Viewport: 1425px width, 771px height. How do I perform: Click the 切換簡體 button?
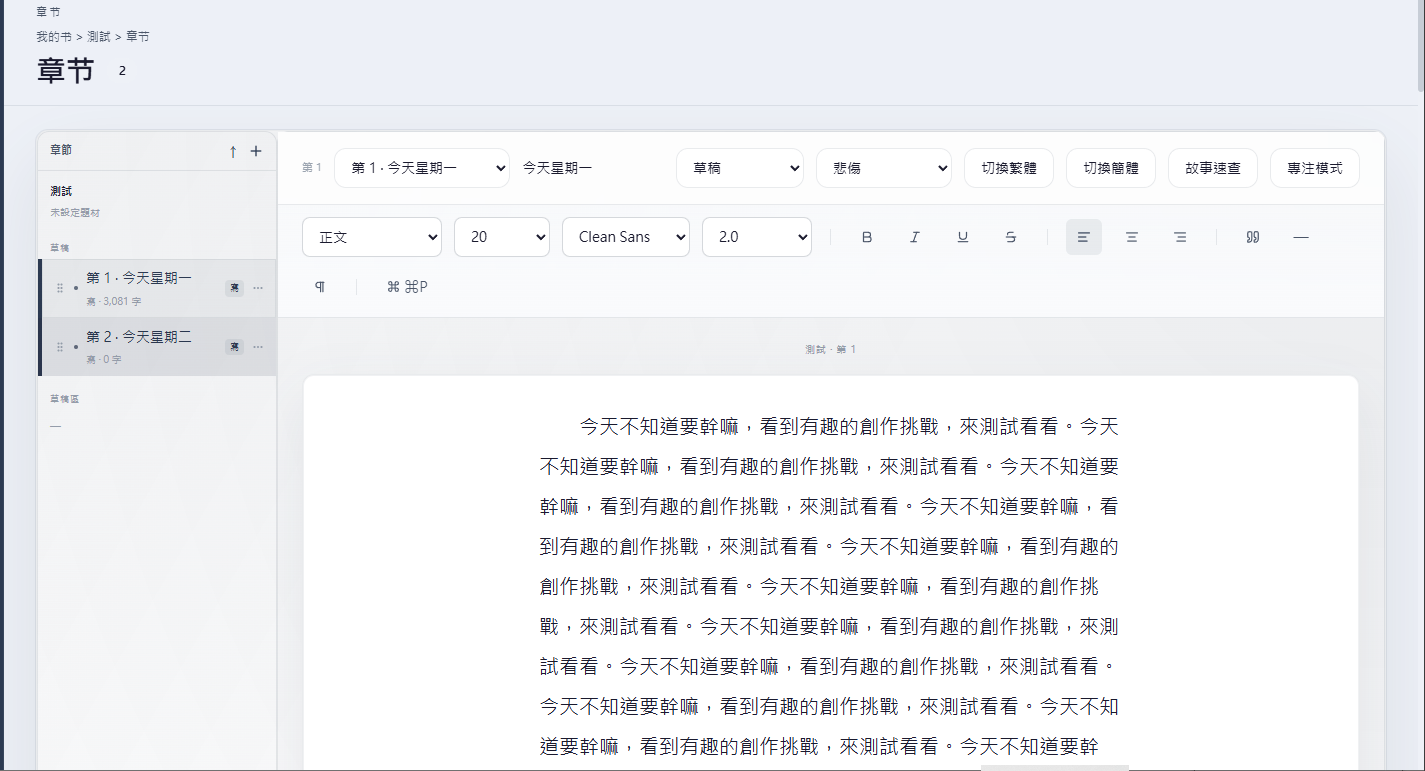(x=1111, y=168)
